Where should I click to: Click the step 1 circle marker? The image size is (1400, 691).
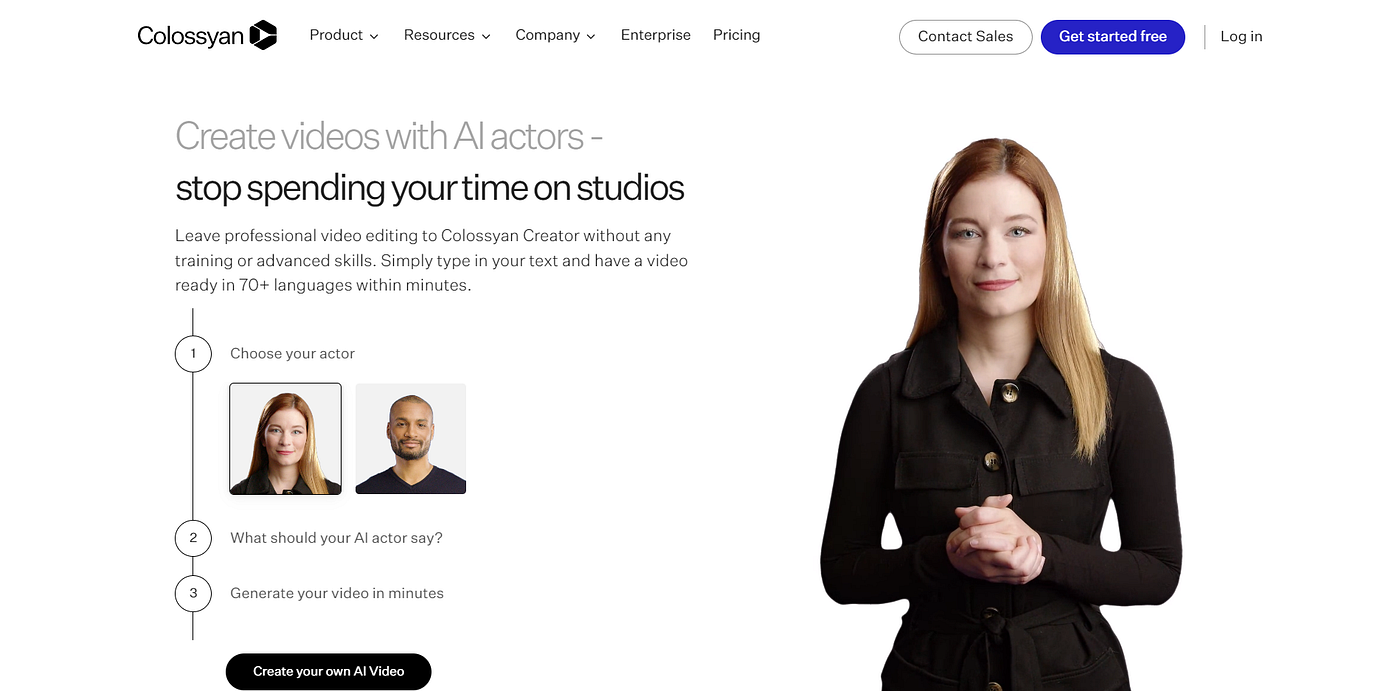click(193, 353)
